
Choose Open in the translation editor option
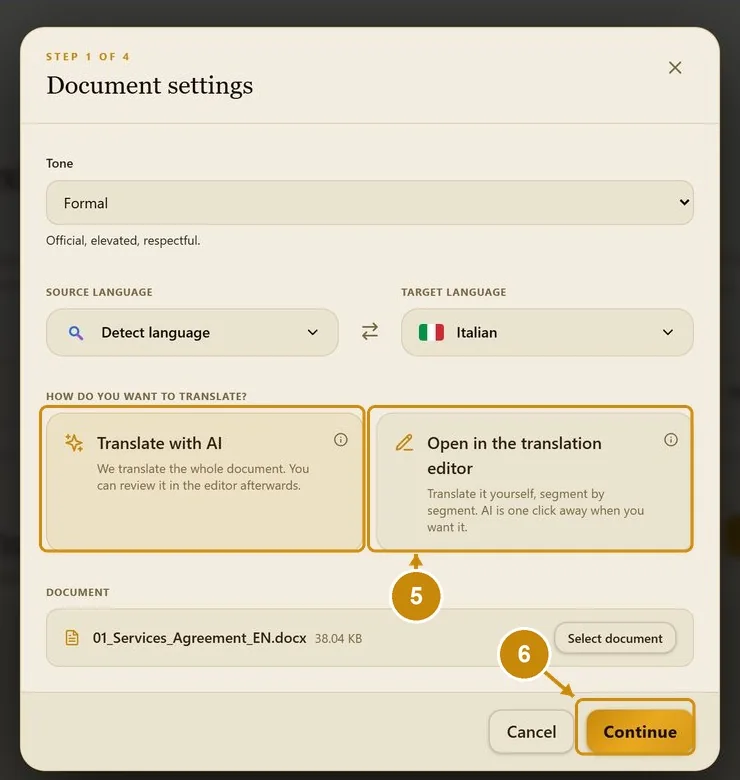tap(534, 480)
